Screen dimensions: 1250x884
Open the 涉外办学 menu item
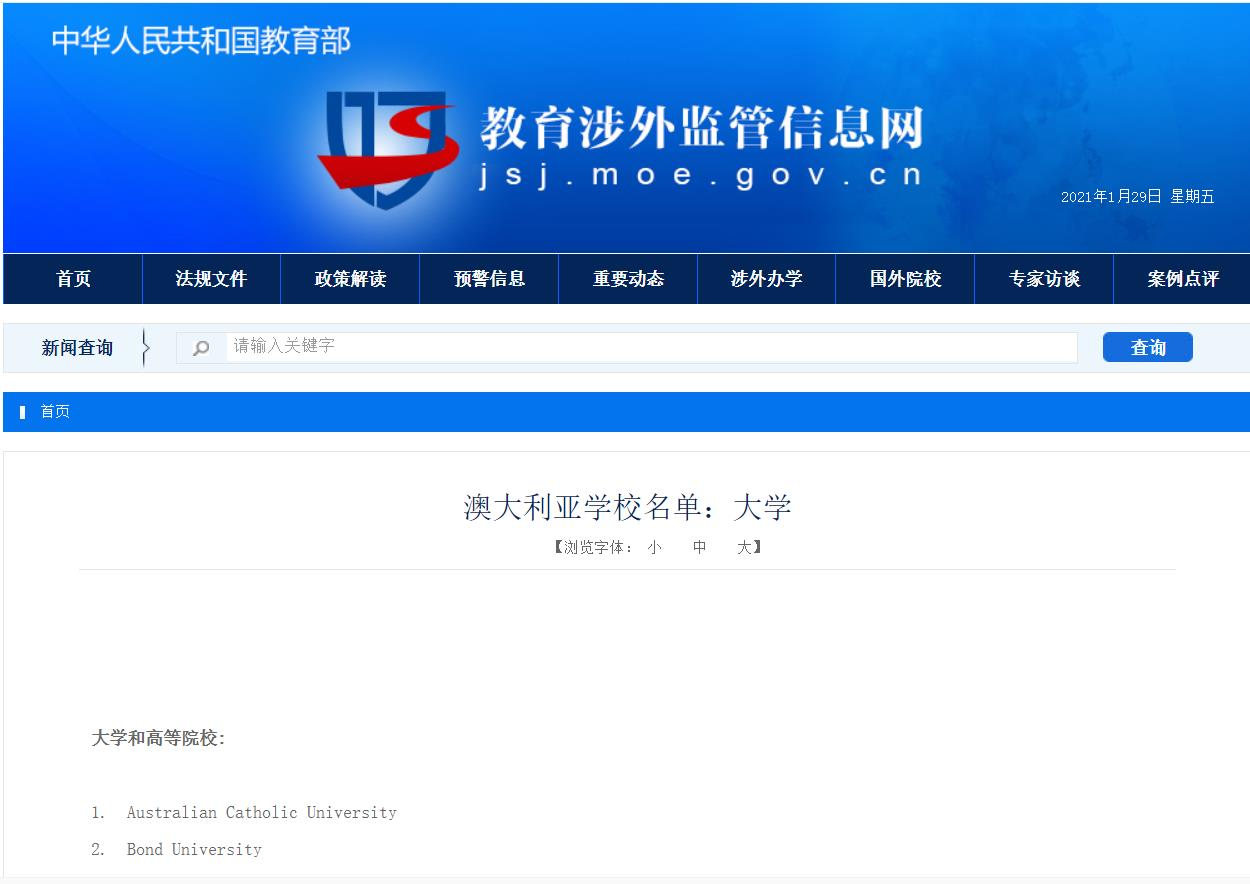click(767, 279)
